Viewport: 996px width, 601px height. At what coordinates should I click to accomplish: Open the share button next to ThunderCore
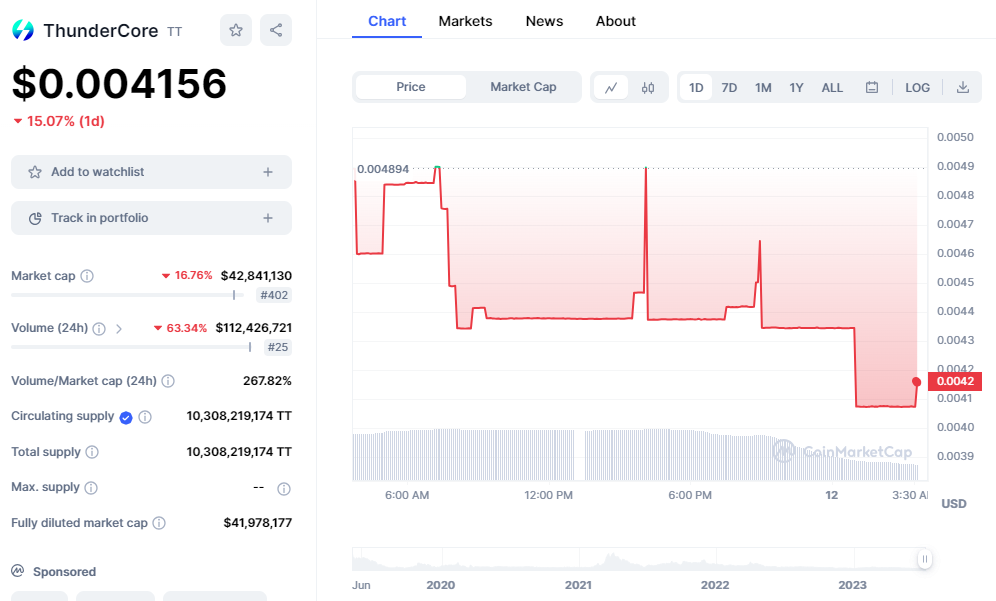(x=276, y=30)
